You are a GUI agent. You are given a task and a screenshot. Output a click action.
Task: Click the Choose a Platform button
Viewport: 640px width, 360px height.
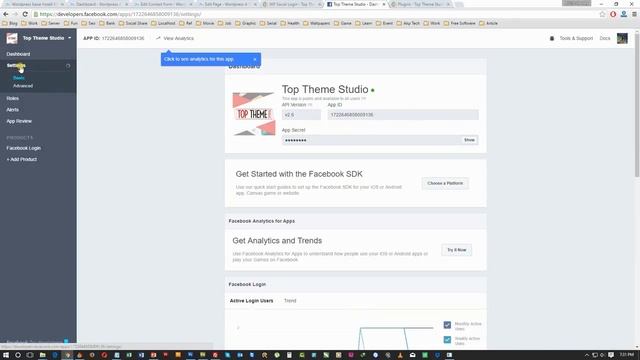(445, 183)
